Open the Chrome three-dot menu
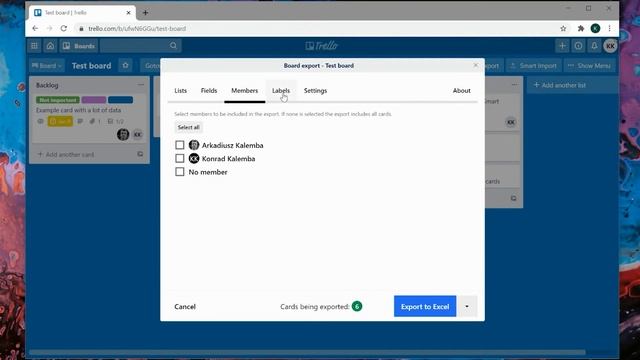 point(609,29)
